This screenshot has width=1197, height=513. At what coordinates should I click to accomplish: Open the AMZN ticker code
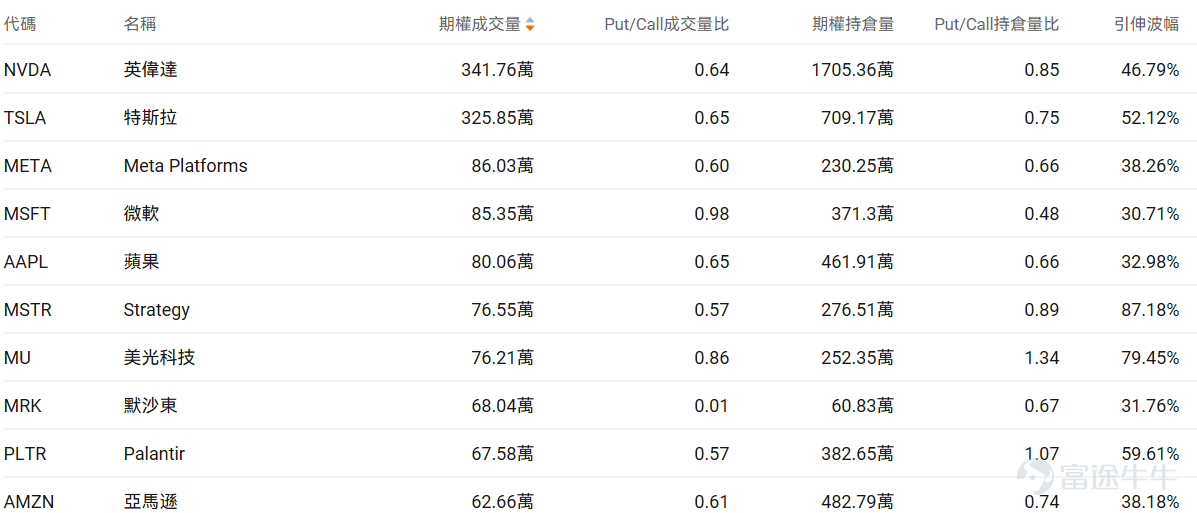pyautogui.click(x=27, y=502)
